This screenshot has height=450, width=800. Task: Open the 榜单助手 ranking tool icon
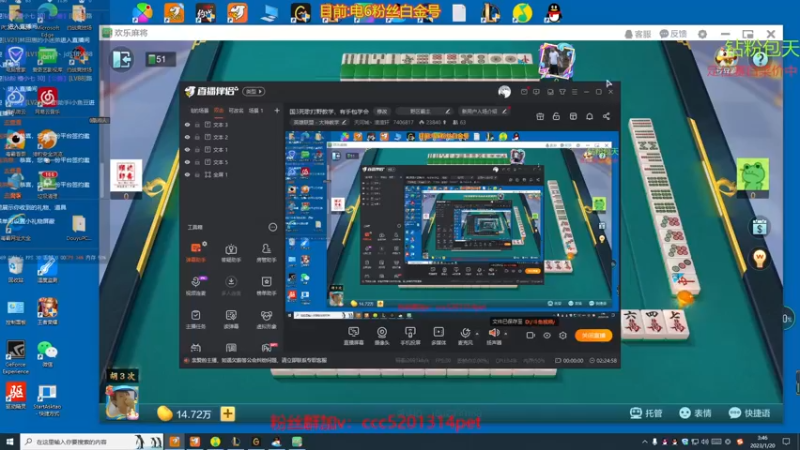(266, 285)
